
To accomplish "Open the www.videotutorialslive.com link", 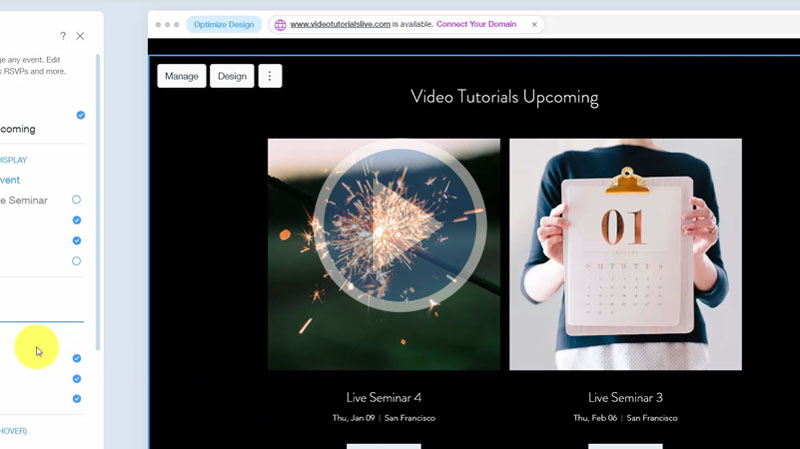I will pyautogui.click(x=340, y=24).
